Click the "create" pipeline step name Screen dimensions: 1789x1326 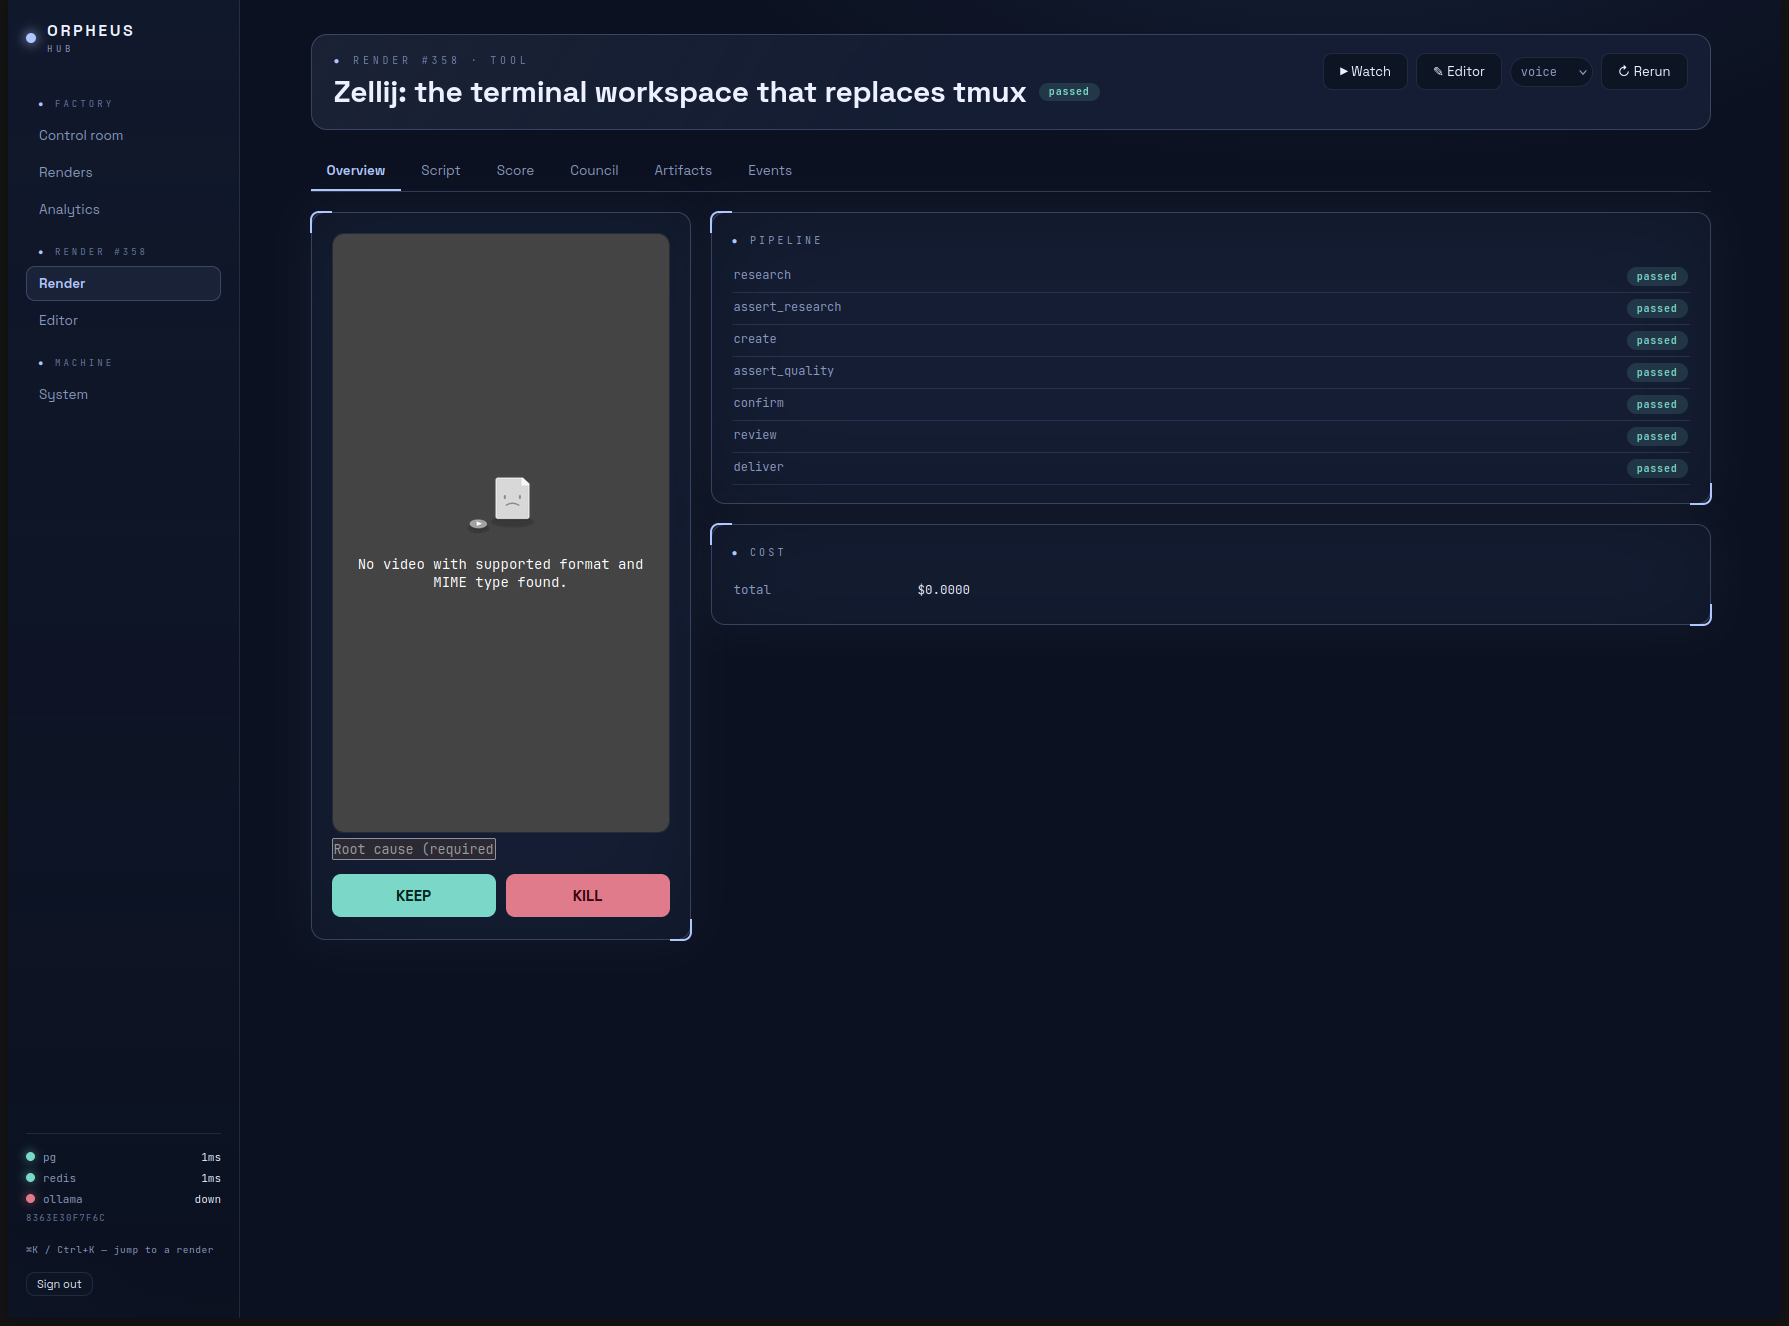[x=755, y=340]
